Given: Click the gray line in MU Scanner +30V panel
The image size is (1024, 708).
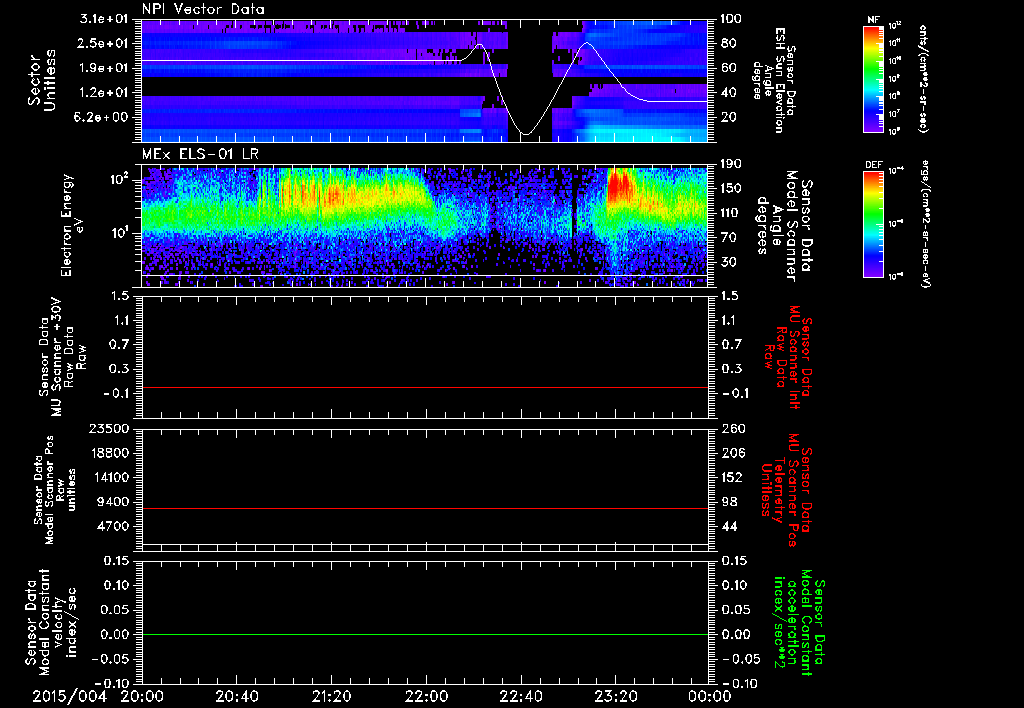Looking at the screenshot, I should click(x=425, y=387).
